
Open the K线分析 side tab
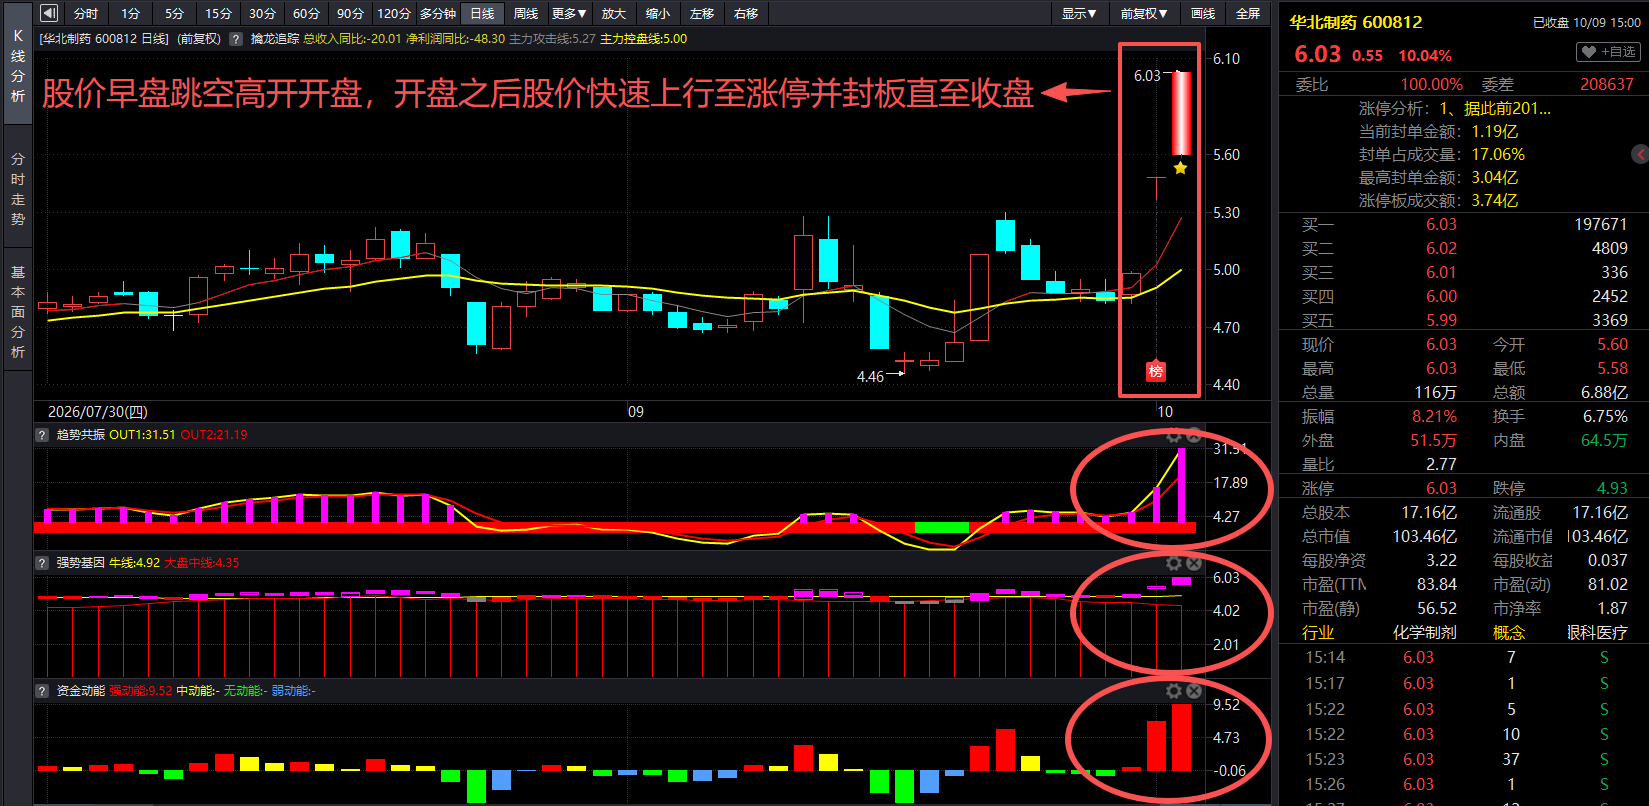click(18, 66)
